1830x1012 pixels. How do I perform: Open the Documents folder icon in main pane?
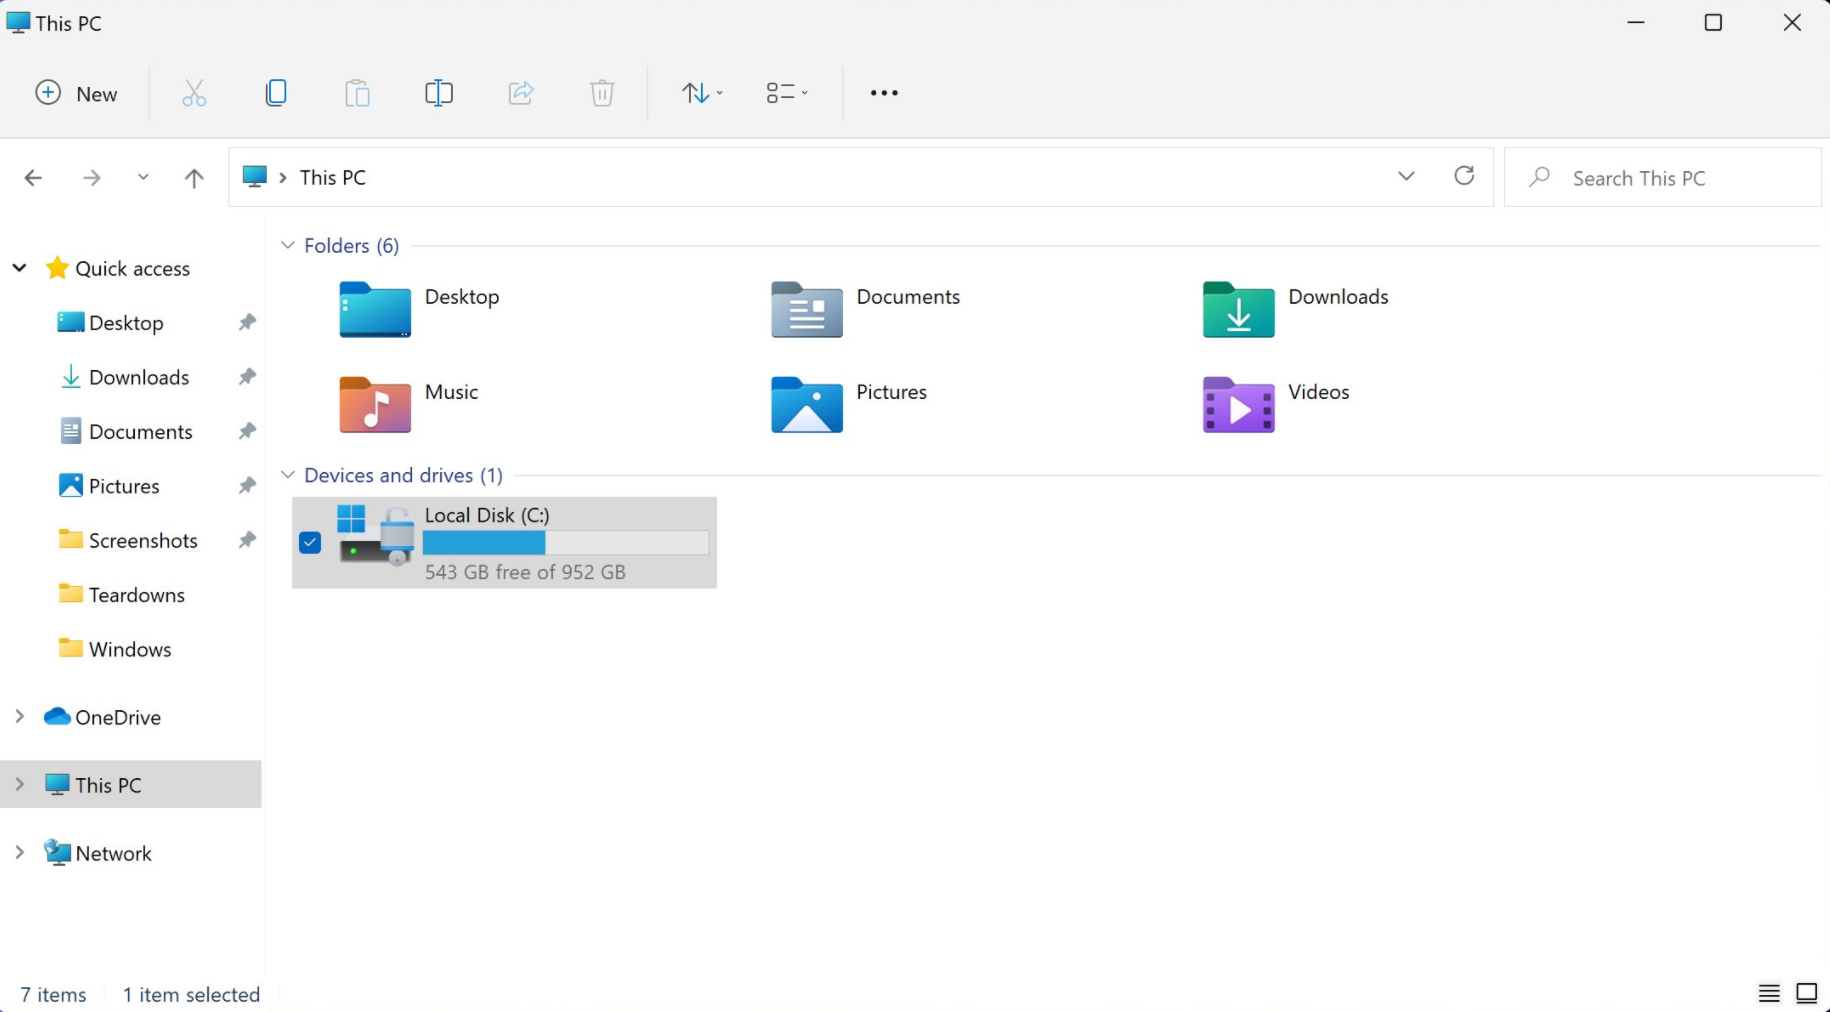807,309
